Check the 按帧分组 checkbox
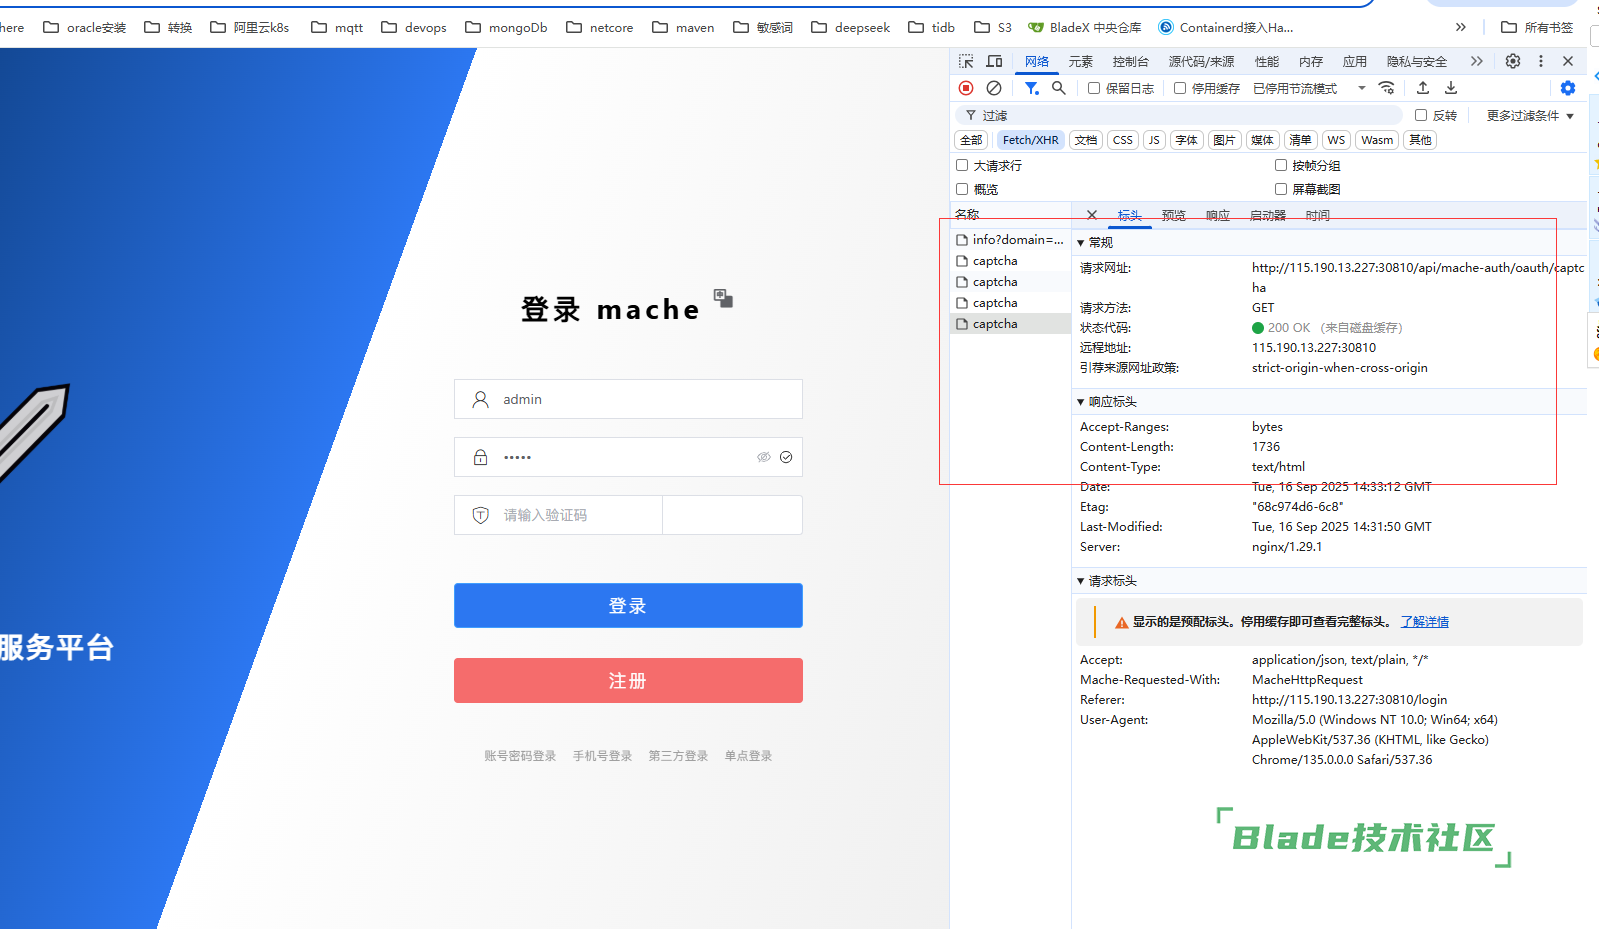Image resolution: width=1599 pixels, height=929 pixels. point(1281,165)
